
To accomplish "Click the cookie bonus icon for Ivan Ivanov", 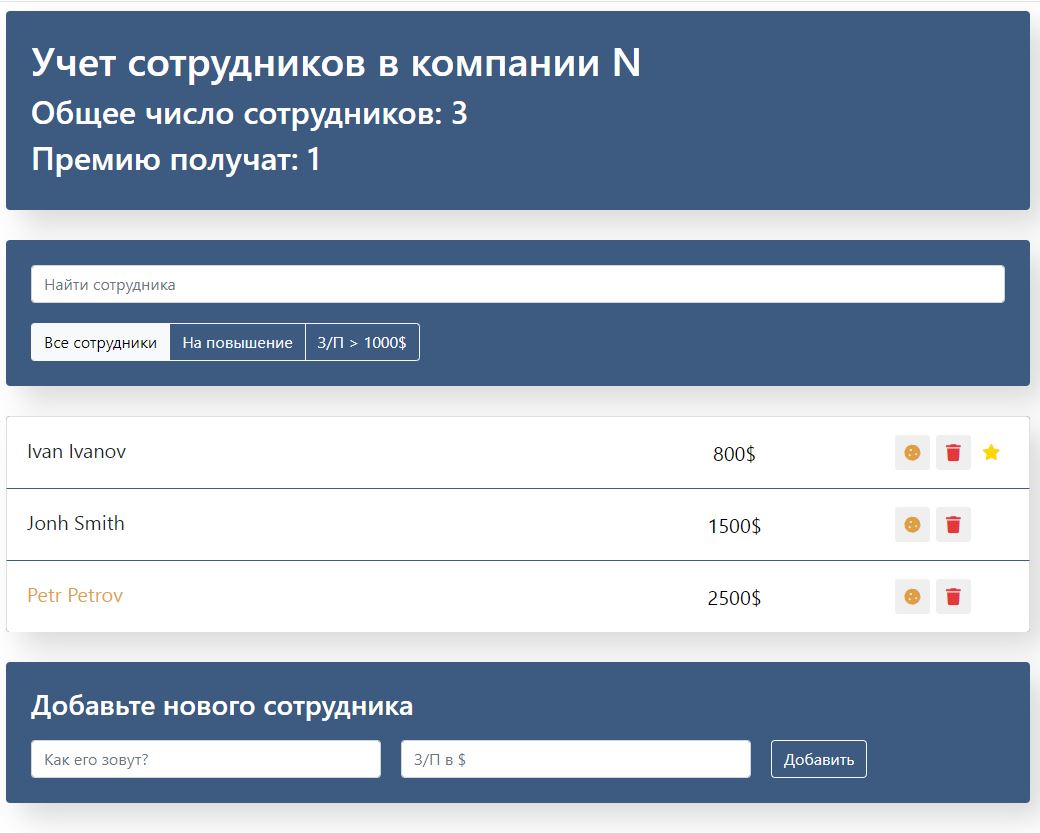I will pos(912,453).
